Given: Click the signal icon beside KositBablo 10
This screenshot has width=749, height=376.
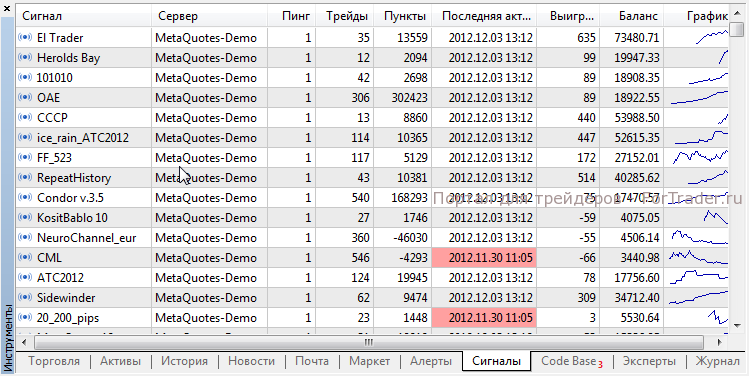Looking at the screenshot, I should [25, 218].
